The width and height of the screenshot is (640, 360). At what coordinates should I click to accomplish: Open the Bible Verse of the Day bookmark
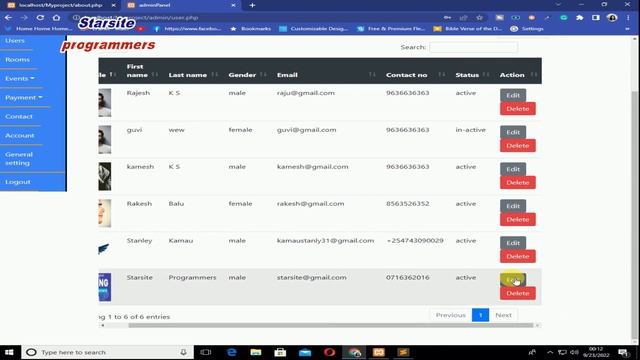pos(468,29)
